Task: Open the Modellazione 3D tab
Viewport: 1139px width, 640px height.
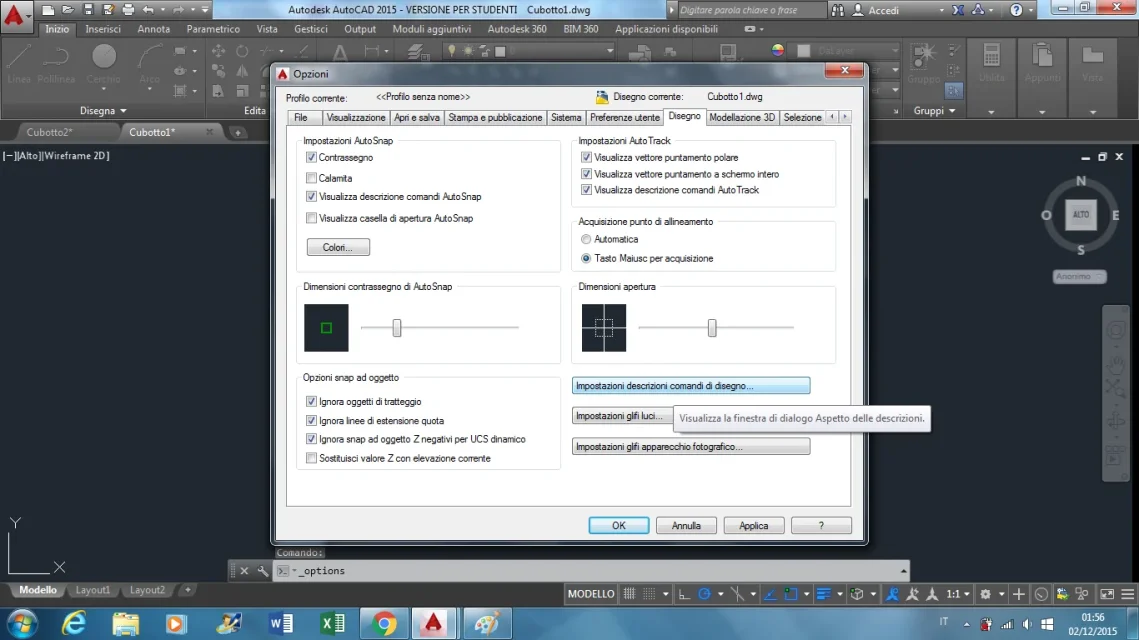Action: click(x=742, y=118)
